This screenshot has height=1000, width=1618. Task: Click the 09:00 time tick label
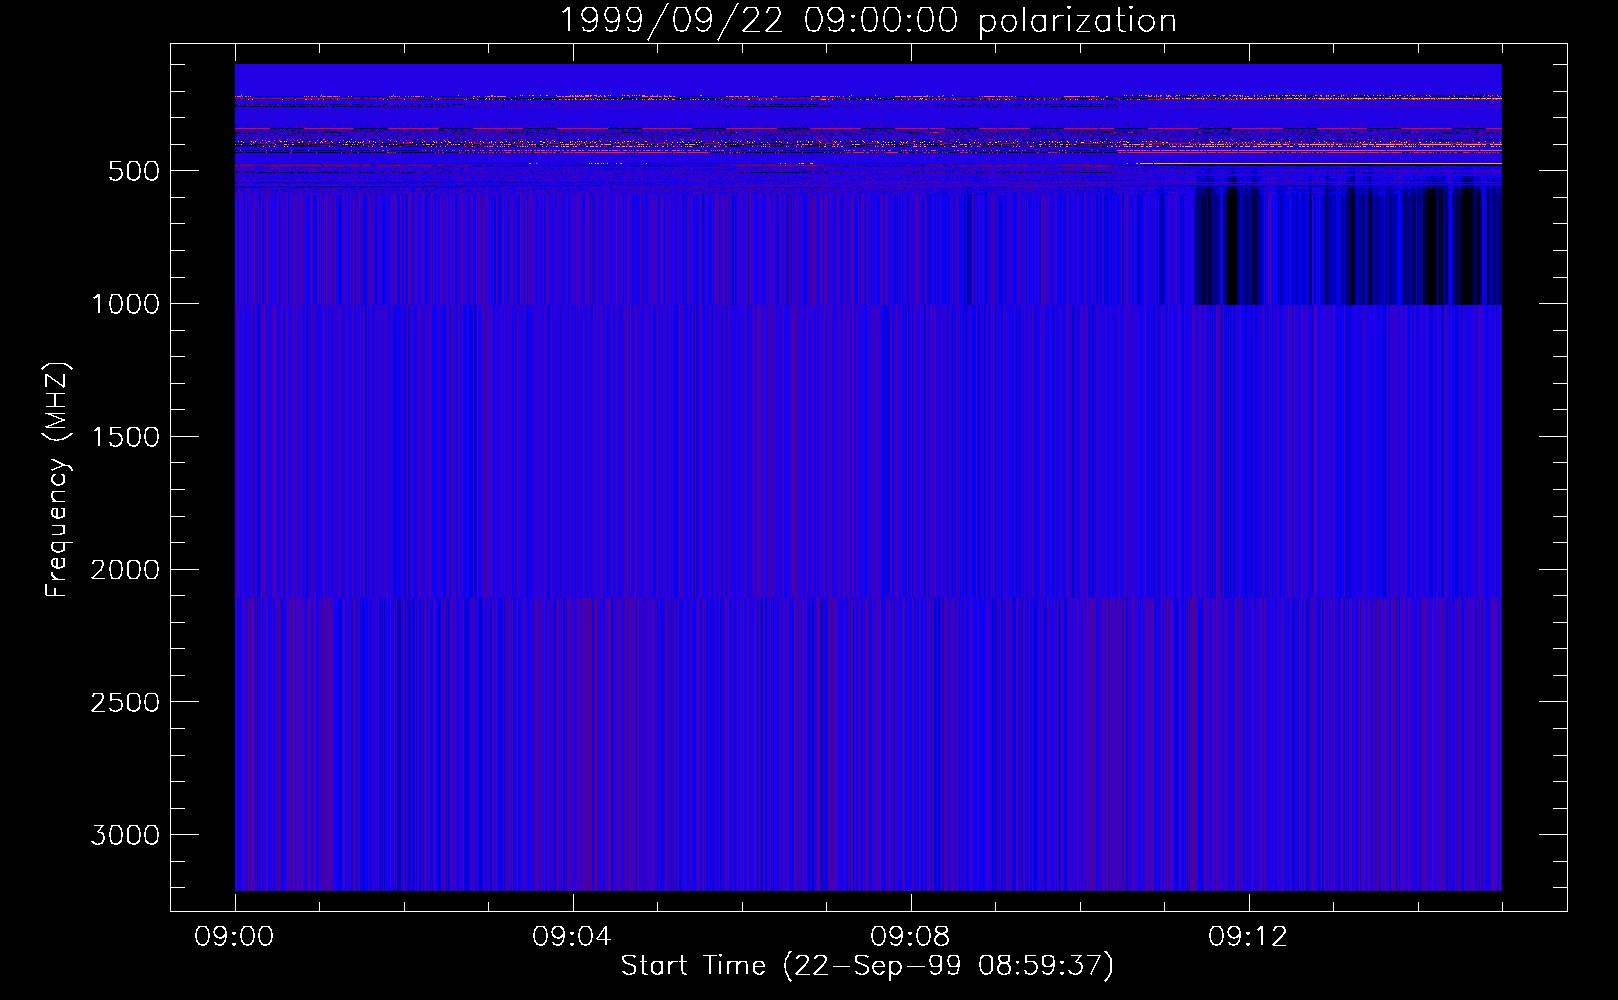pyautogui.click(x=234, y=937)
